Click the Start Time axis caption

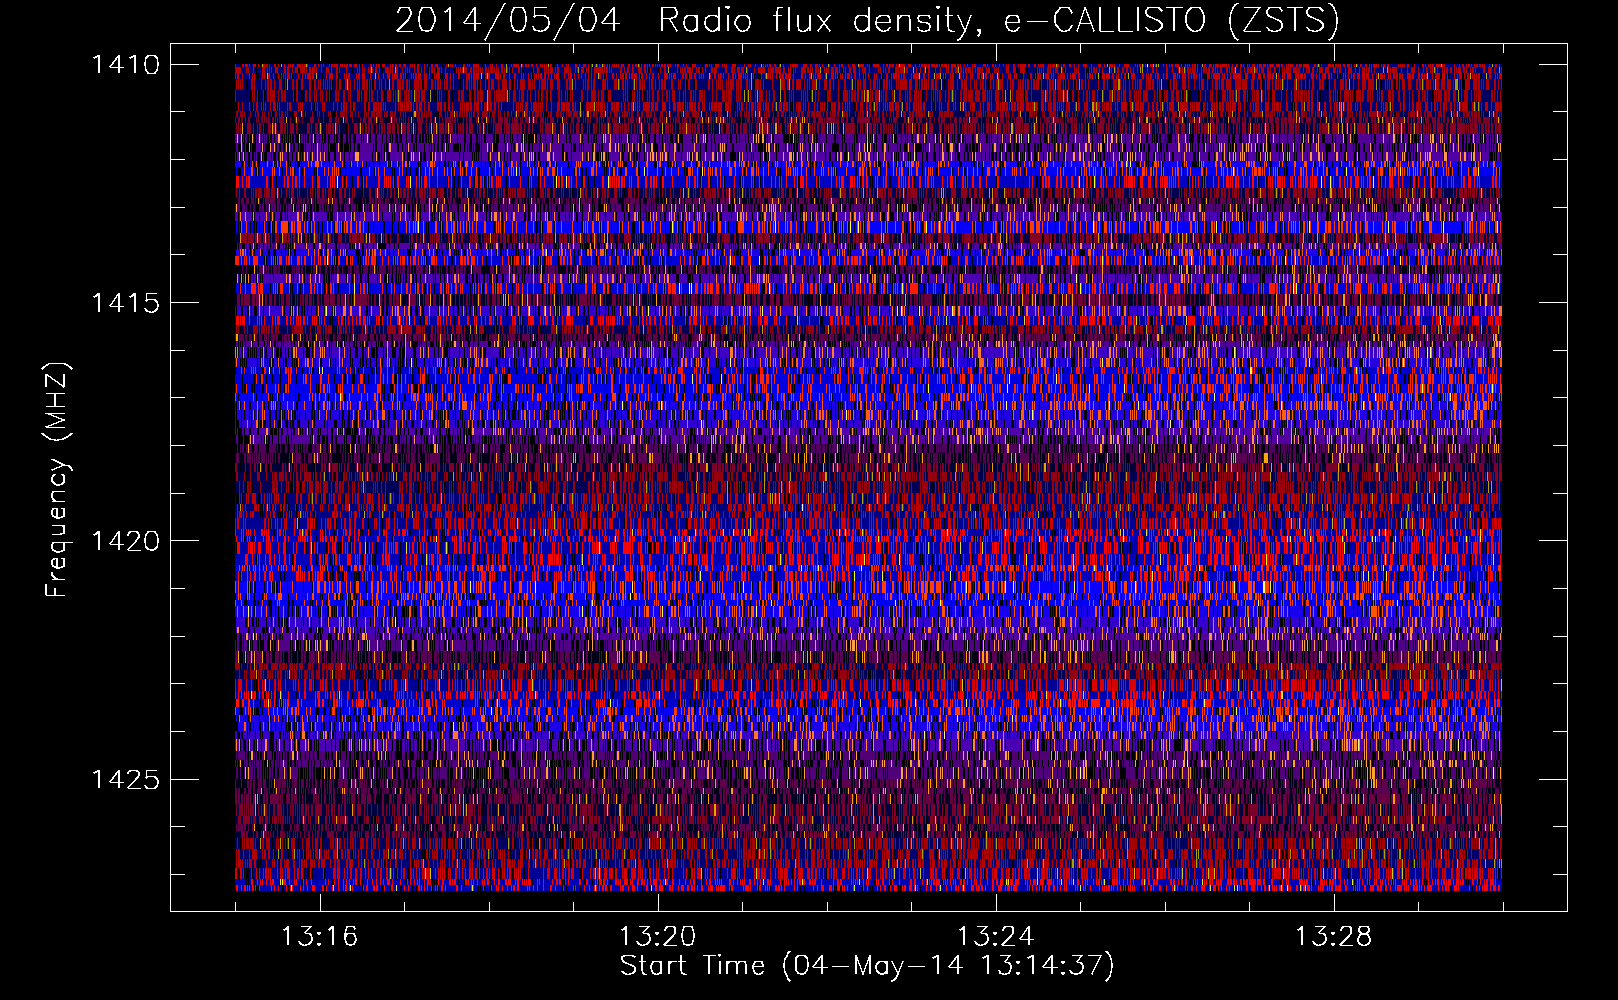pos(867,966)
